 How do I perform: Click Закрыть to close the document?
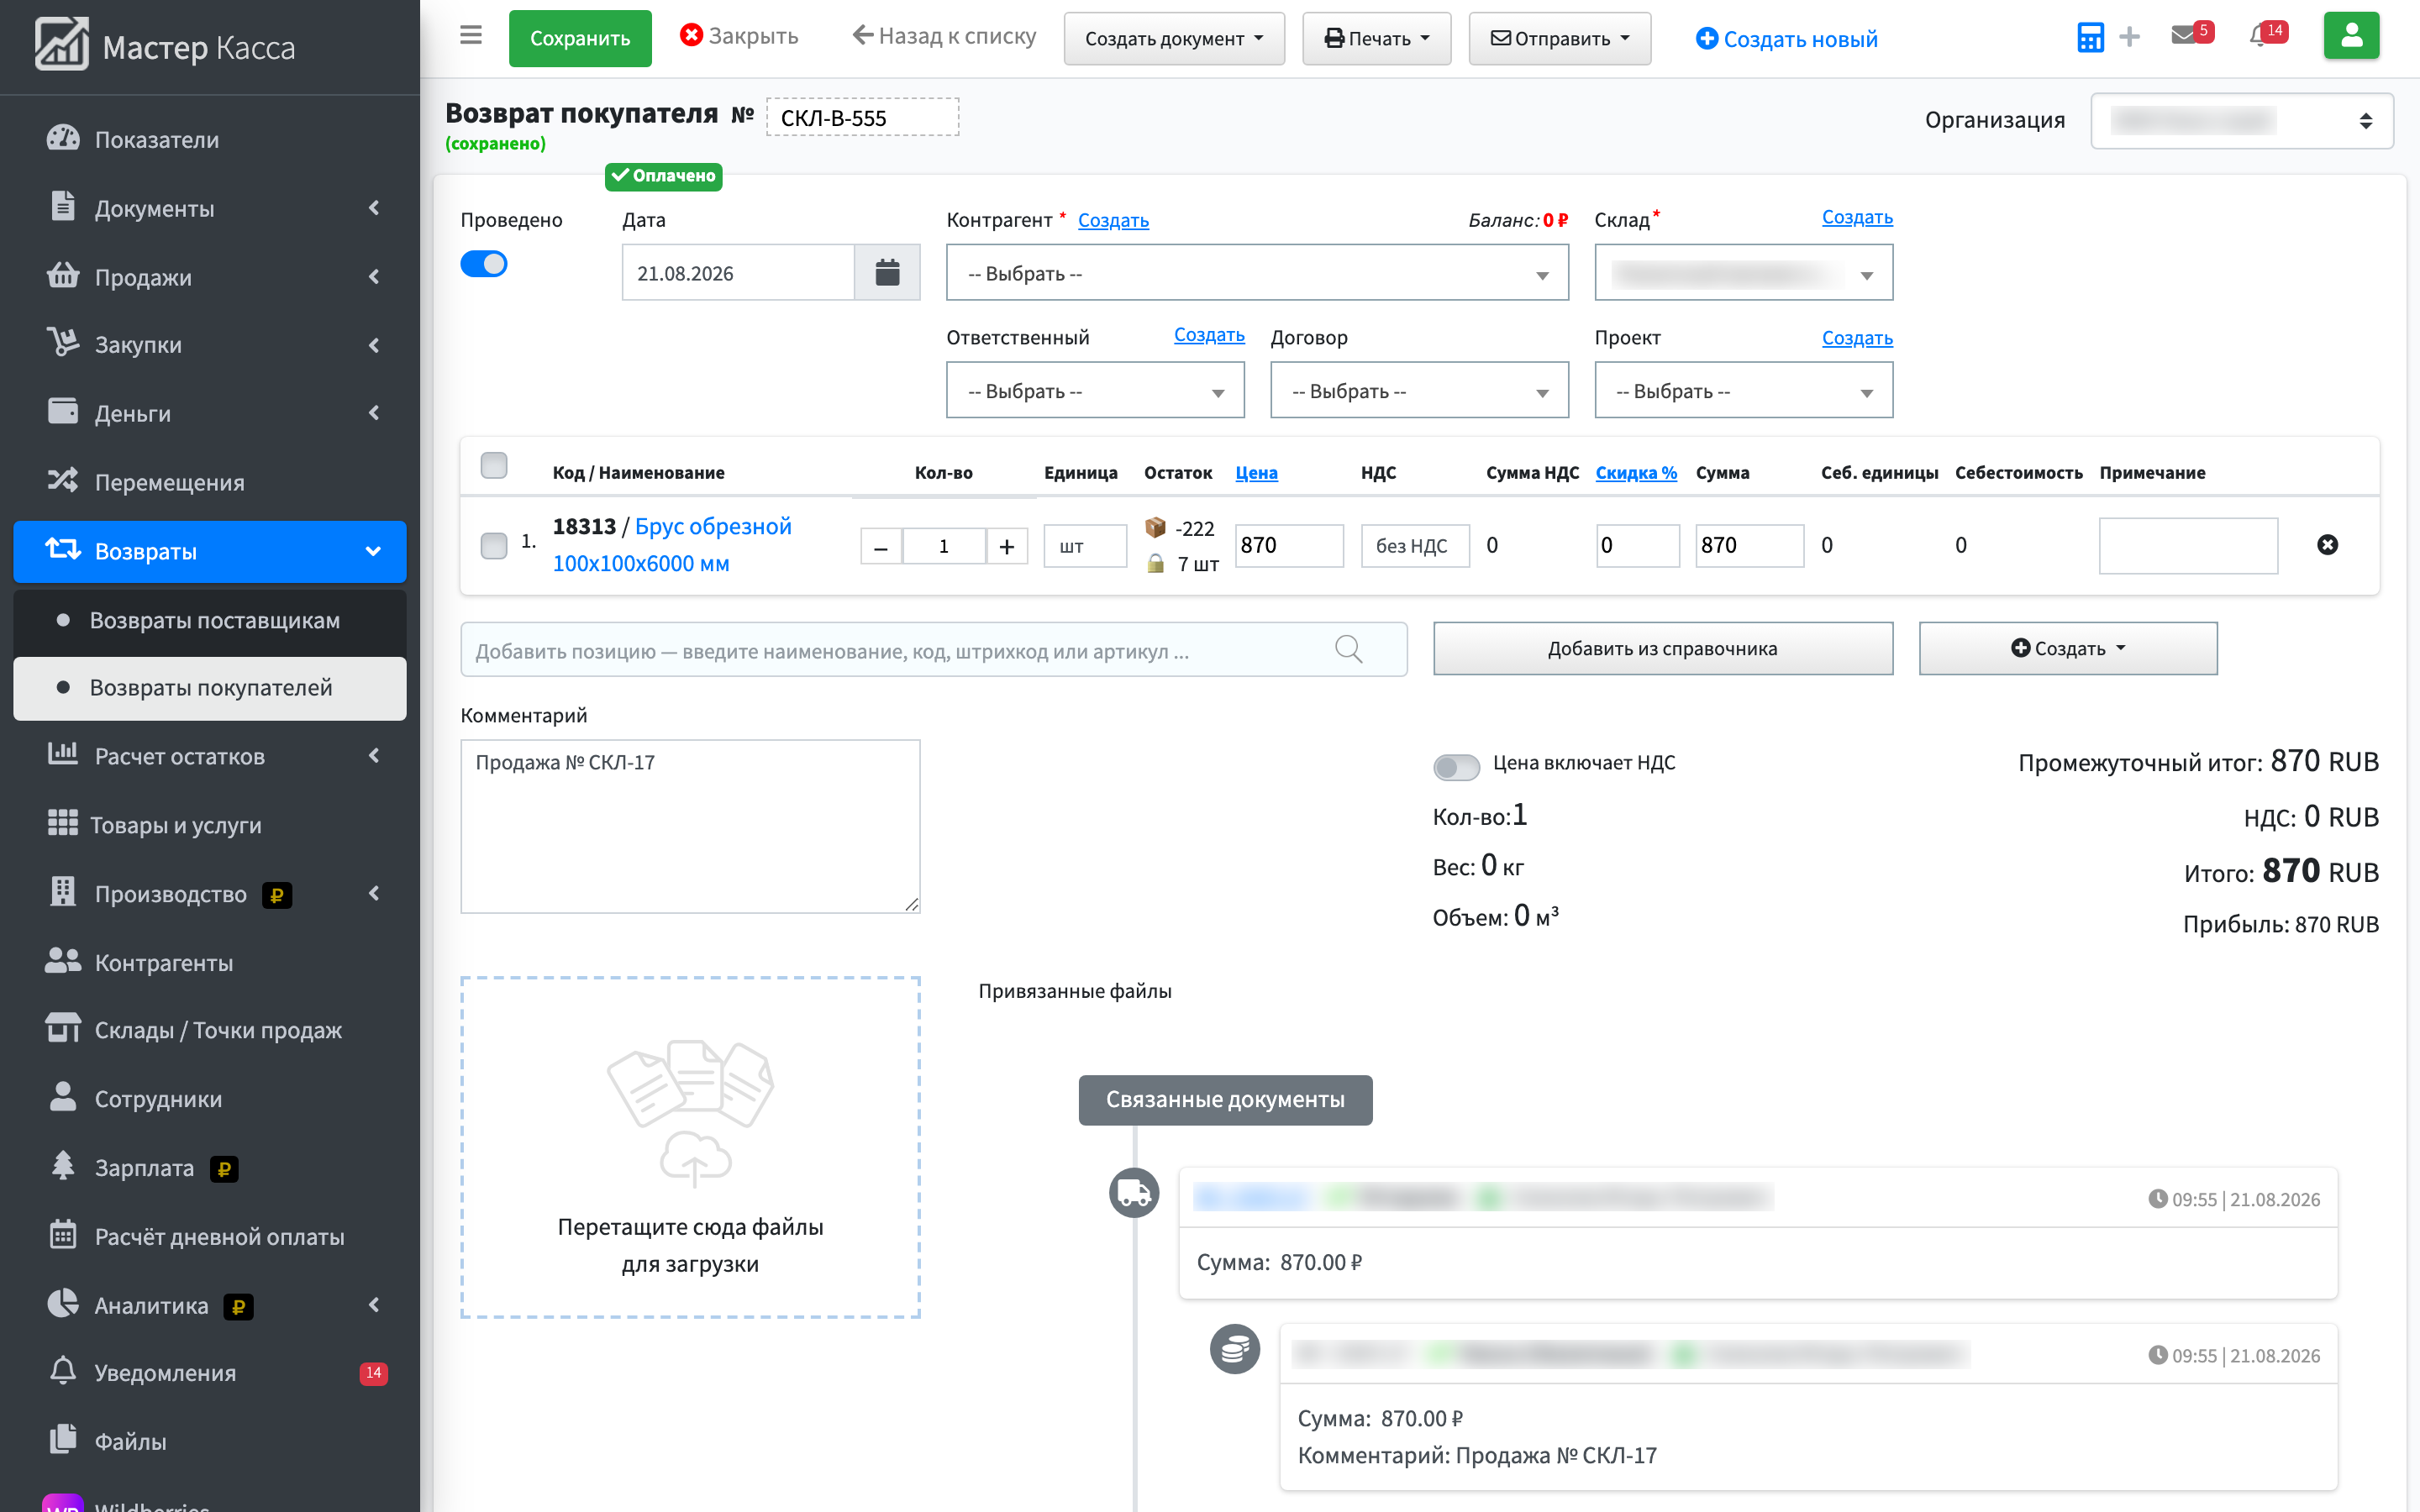(739, 36)
